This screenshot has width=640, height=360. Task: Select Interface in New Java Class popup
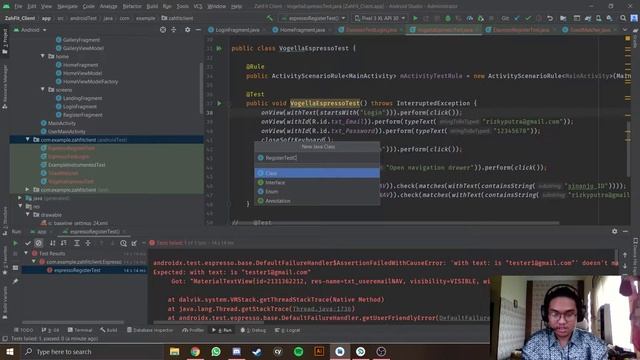point(317,182)
